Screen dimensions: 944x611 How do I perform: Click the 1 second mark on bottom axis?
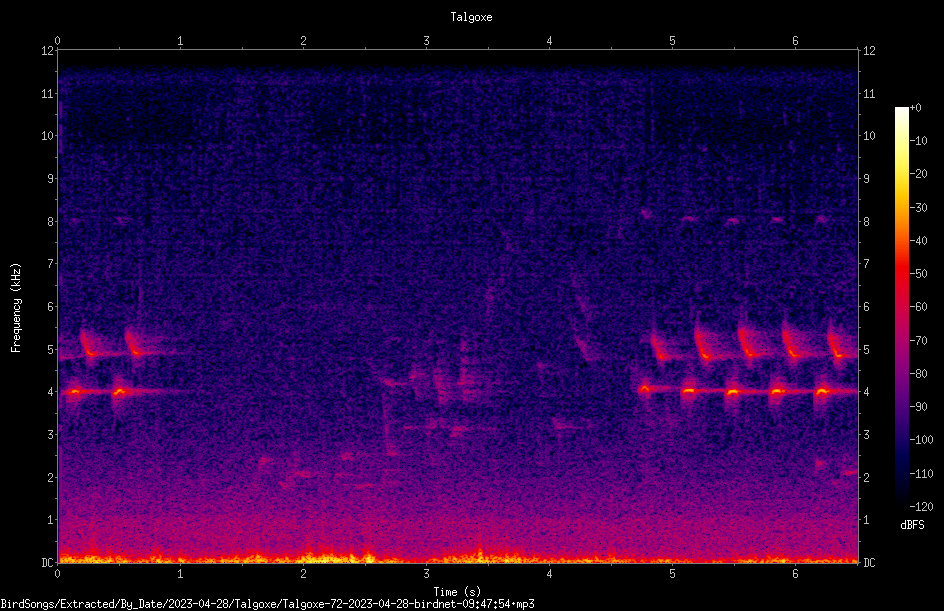pyautogui.click(x=180, y=574)
